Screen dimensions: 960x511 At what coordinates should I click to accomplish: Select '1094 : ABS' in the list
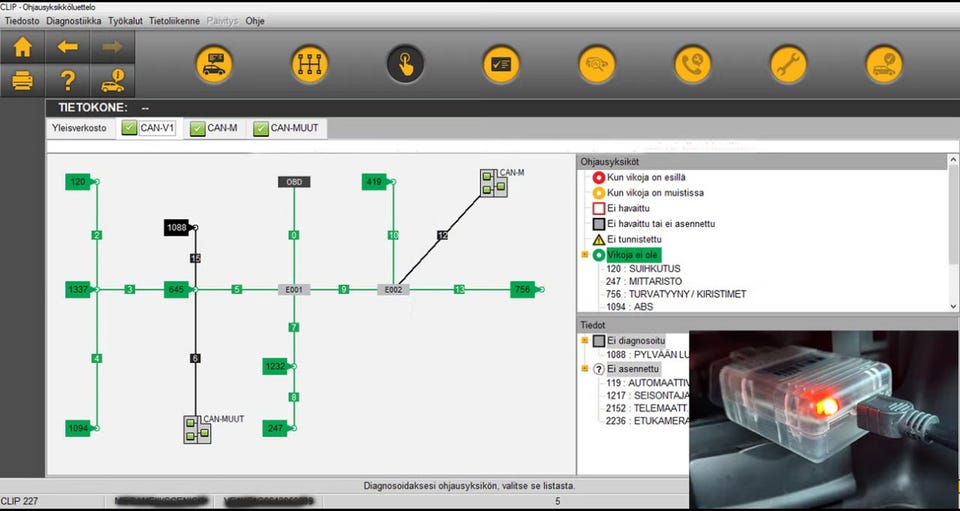630,307
